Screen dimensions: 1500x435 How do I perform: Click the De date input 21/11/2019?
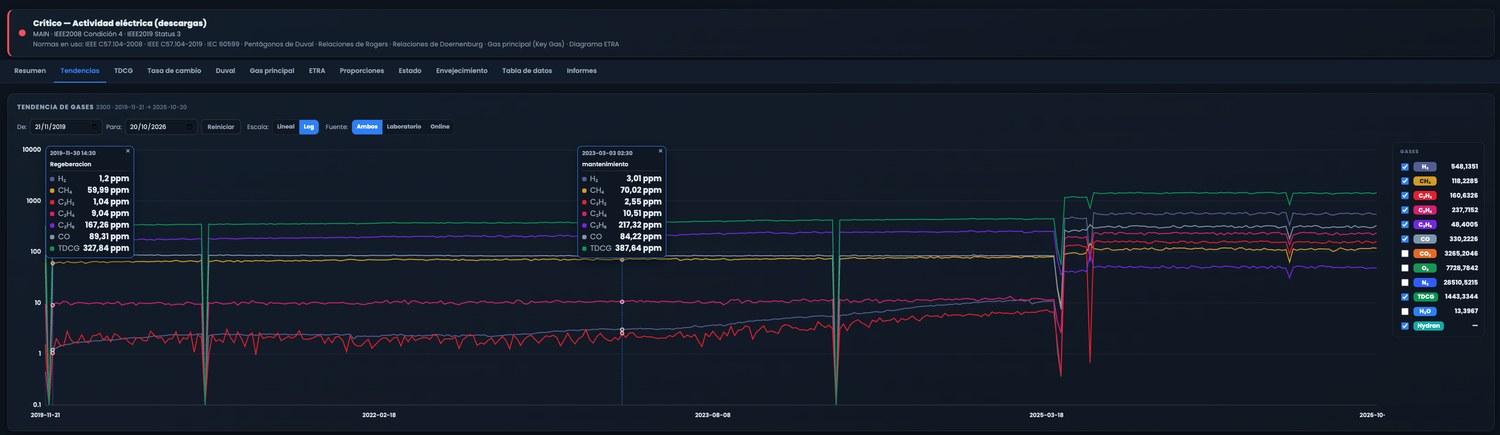(x=66, y=127)
